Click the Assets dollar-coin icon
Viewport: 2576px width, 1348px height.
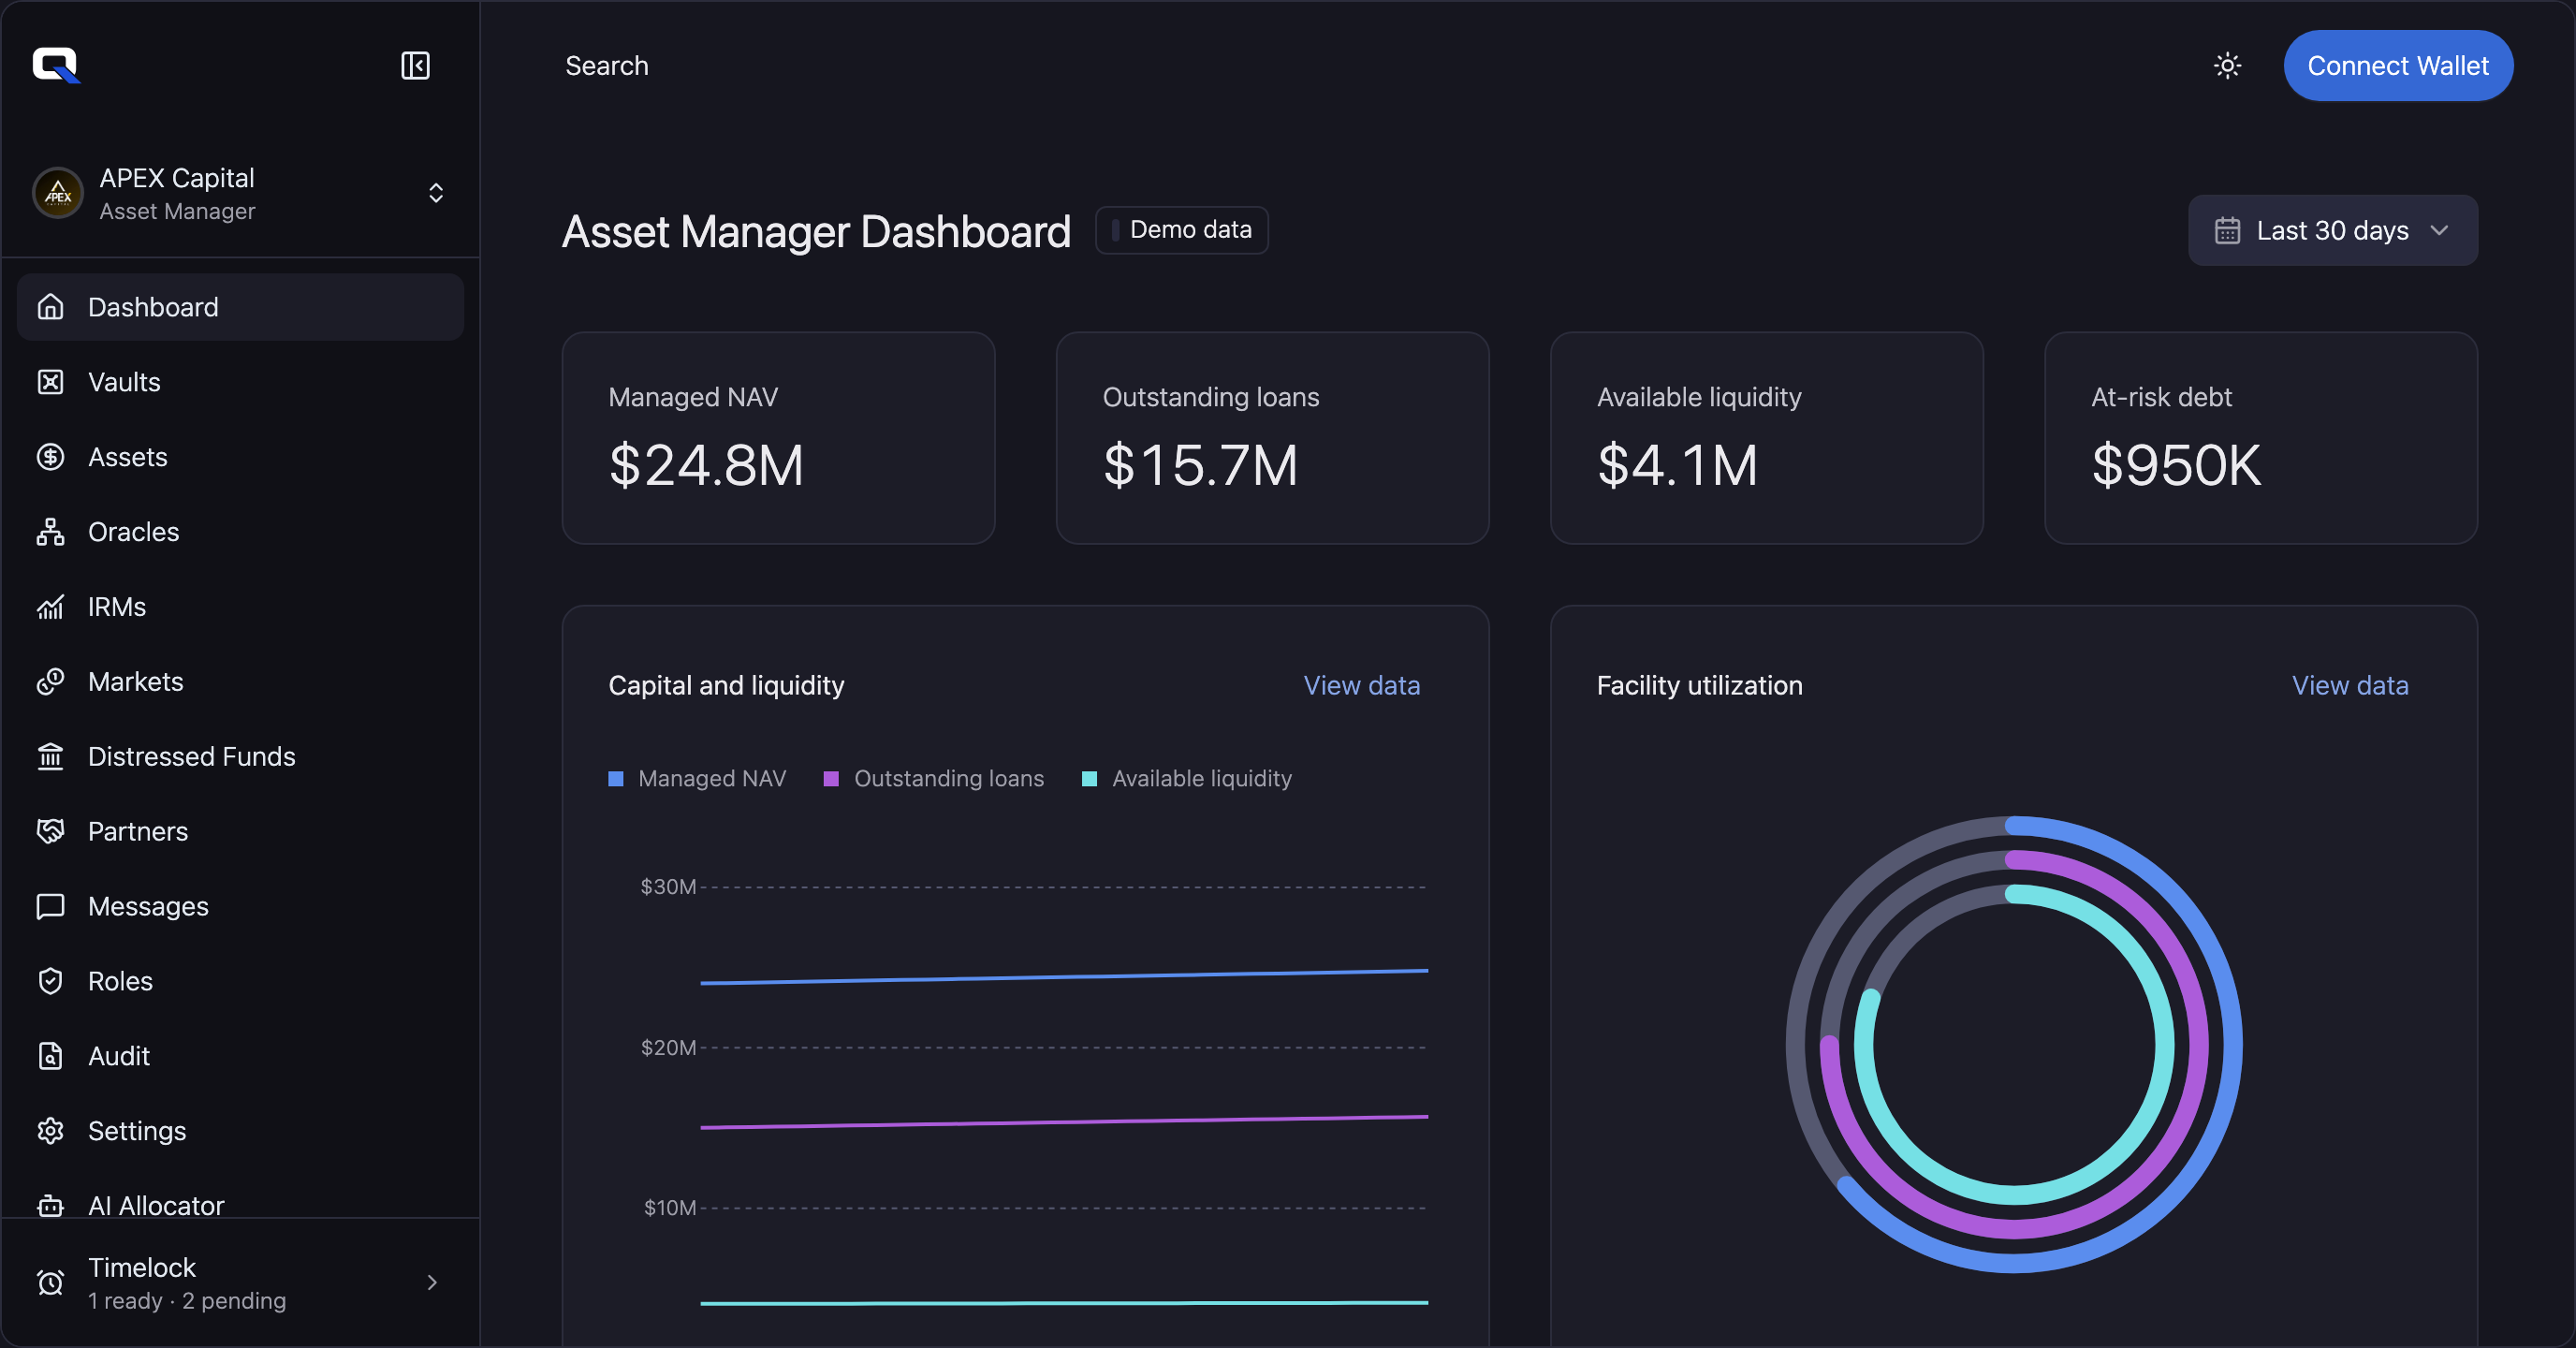point(51,457)
